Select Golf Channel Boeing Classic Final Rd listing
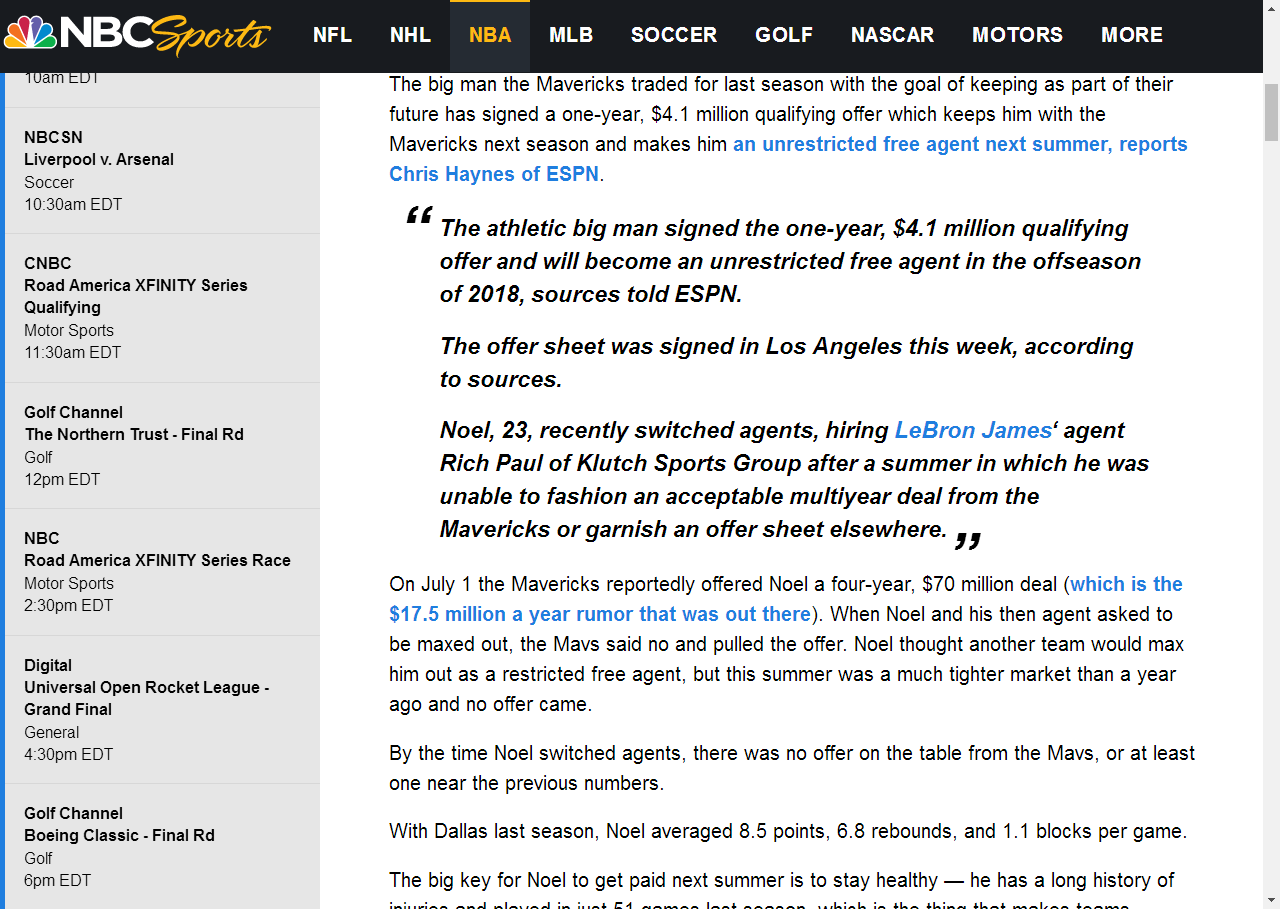Screen dimensions: 1280x909 click(x=163, y=846)
